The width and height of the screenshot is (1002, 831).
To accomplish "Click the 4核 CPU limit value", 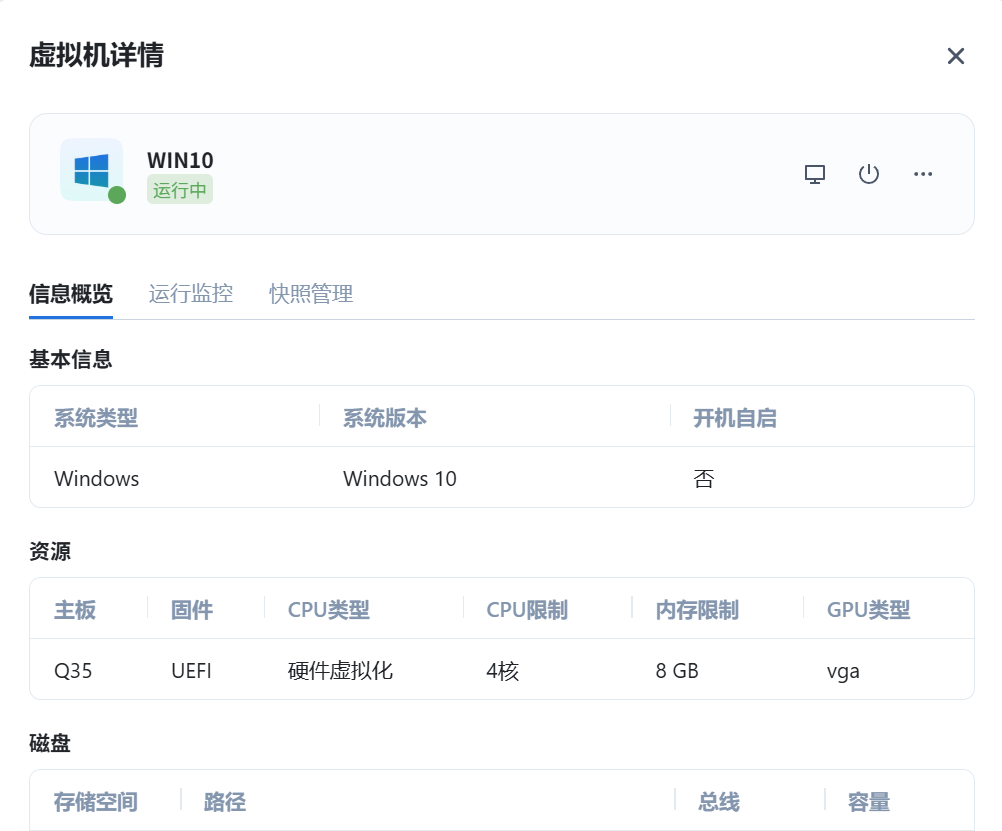I will (503, 671).
